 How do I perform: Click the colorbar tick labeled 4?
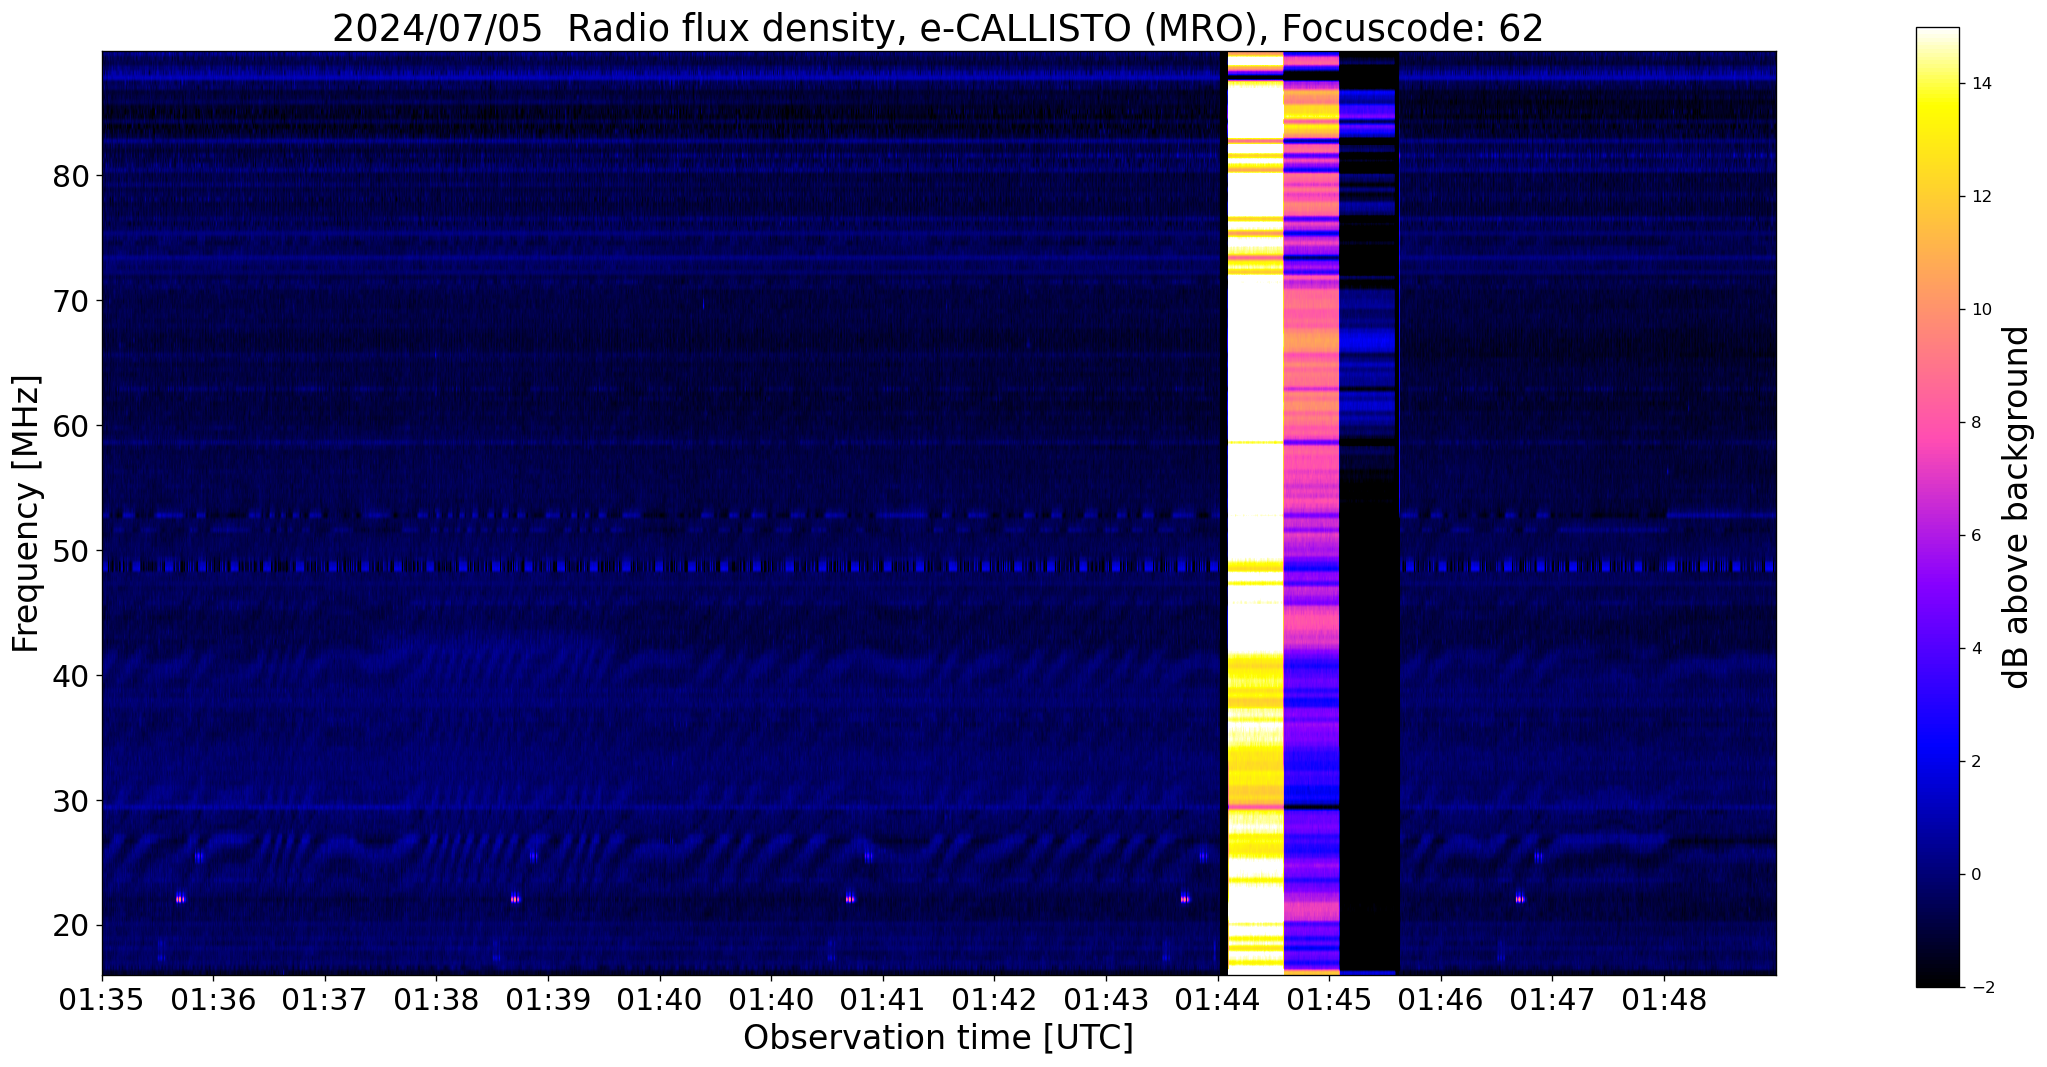[x=1976, y=649]
